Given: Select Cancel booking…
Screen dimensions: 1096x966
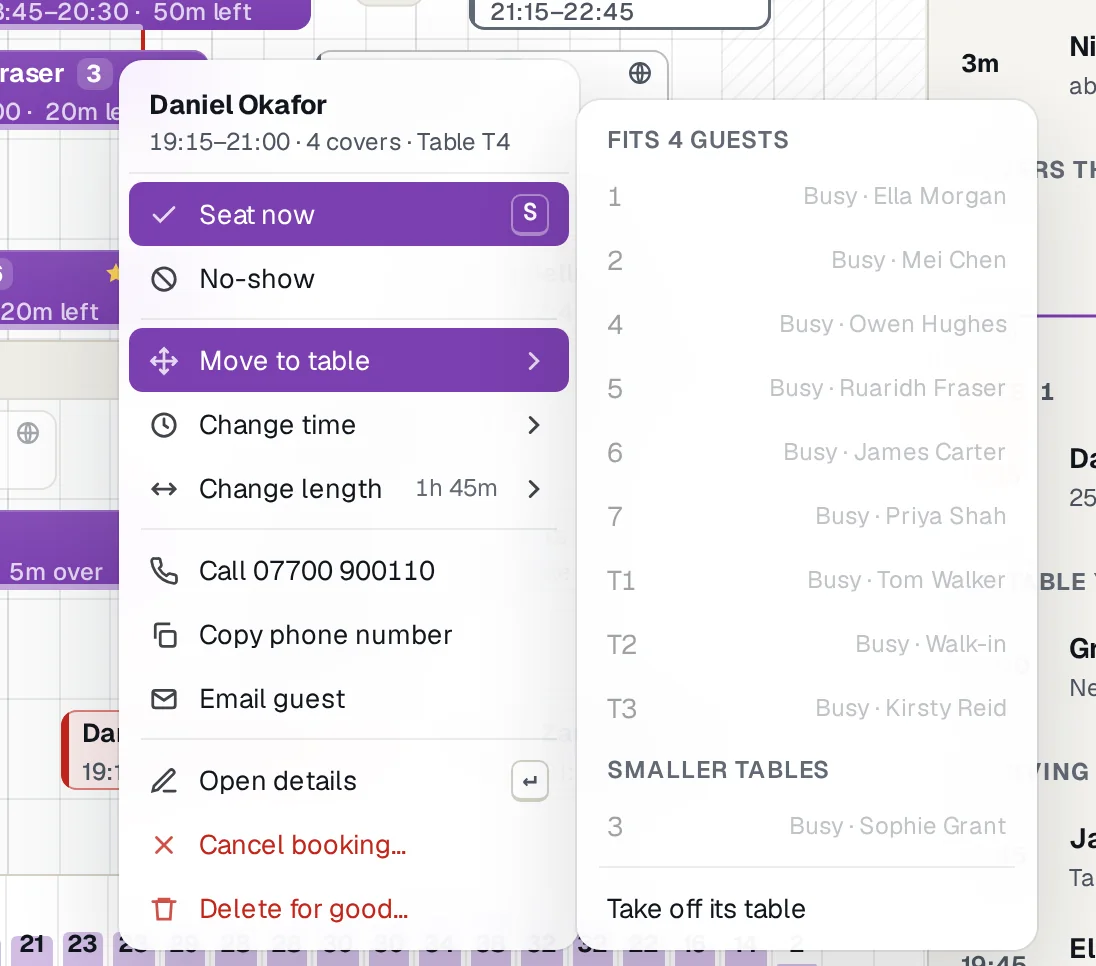Looking at the screenshot, I should point(349,845).
